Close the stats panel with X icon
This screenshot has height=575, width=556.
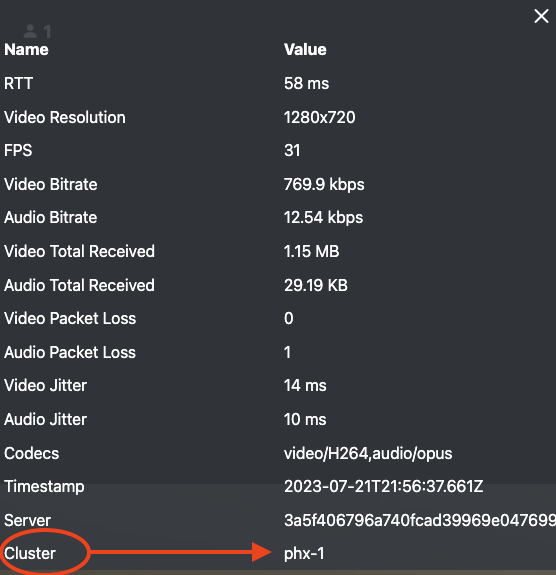tap(541, 16)
